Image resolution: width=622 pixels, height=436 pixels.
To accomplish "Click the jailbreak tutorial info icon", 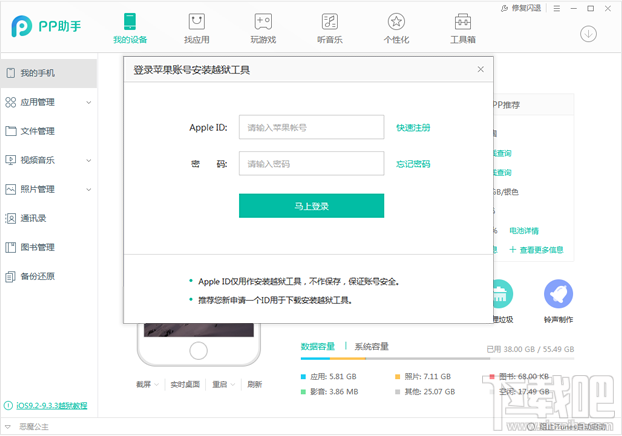I will point(8,405).
